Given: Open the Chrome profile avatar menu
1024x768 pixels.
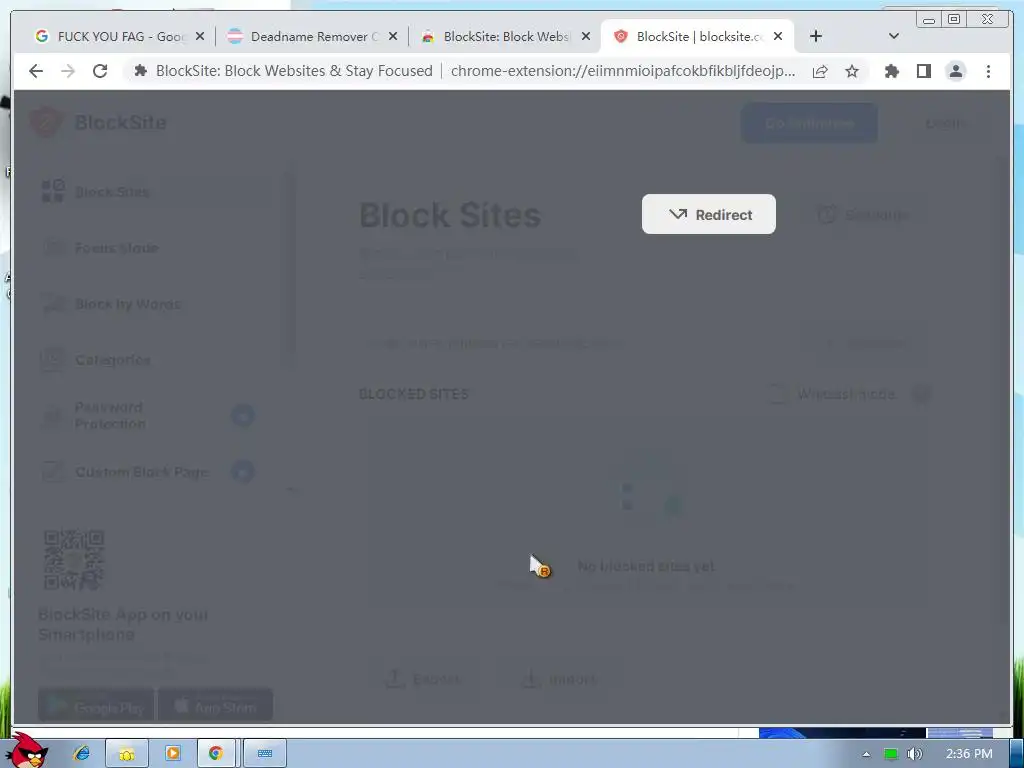Looking at the screenshot, I should (955, 71).
